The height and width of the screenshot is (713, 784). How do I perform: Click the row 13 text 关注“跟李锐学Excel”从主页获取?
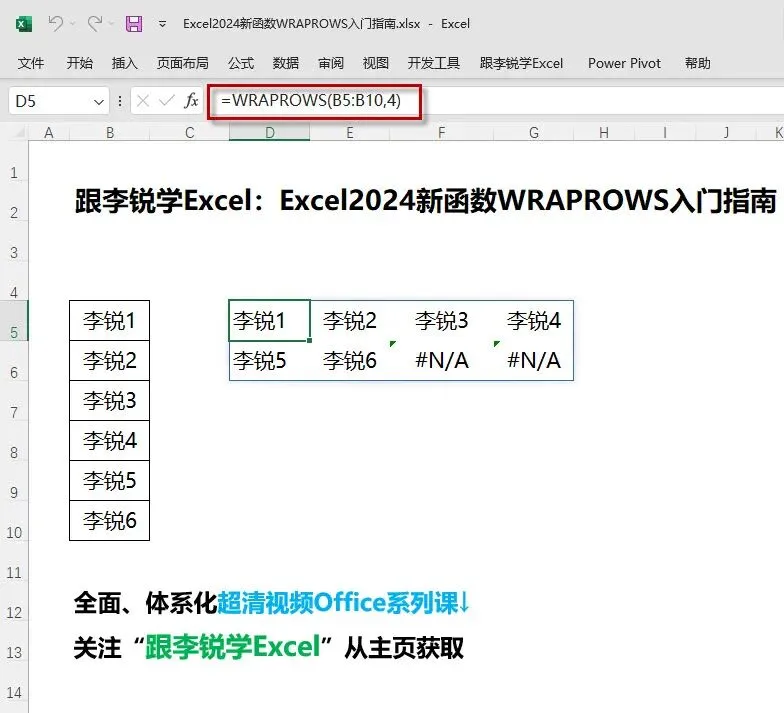click(268, 647)
